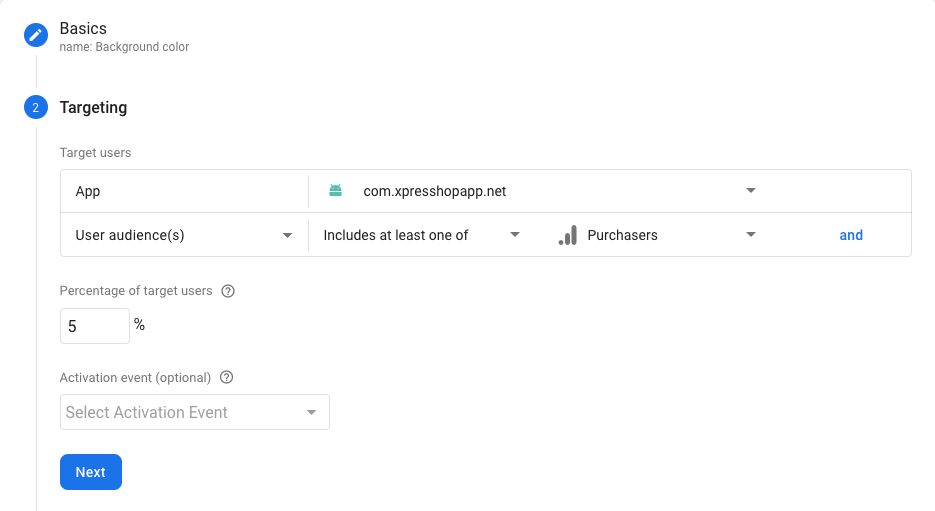Click the step 2 number badge

click(36, 107)
